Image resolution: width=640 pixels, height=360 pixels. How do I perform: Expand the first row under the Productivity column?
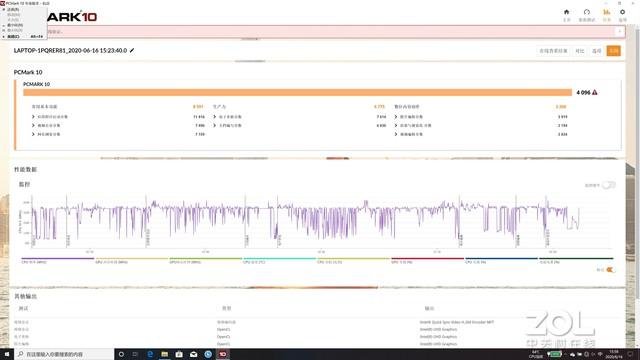[x=299, y=117]
